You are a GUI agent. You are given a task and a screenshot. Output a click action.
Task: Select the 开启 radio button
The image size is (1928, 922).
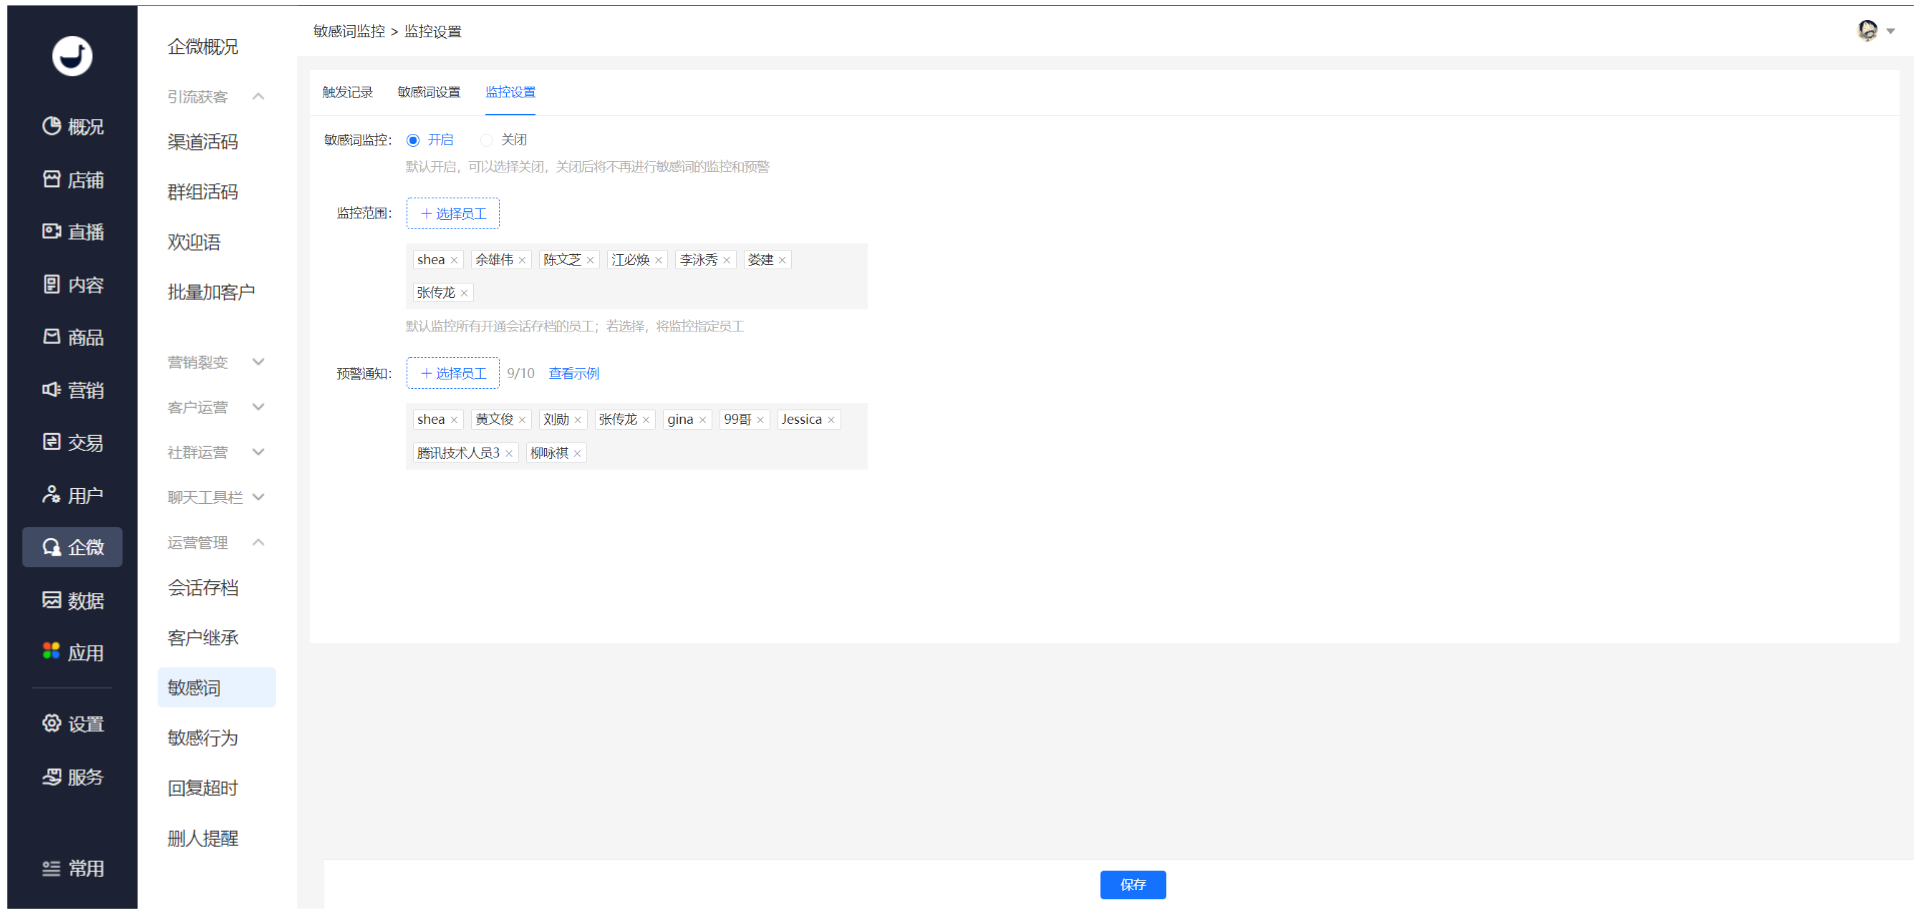413,140
